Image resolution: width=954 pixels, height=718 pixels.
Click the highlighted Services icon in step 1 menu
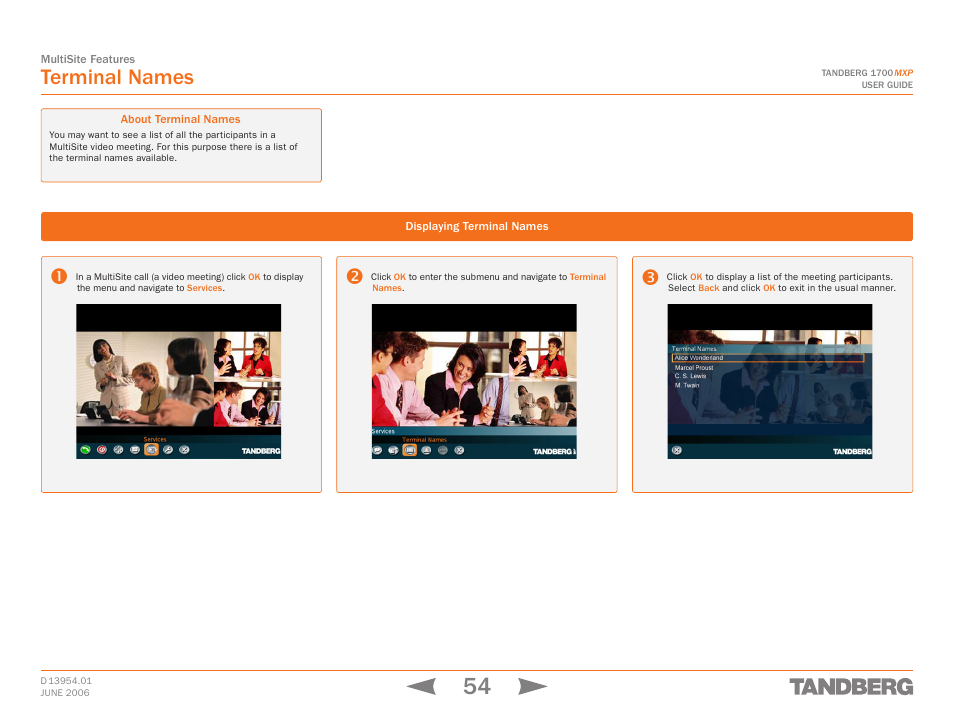[151, 450]
